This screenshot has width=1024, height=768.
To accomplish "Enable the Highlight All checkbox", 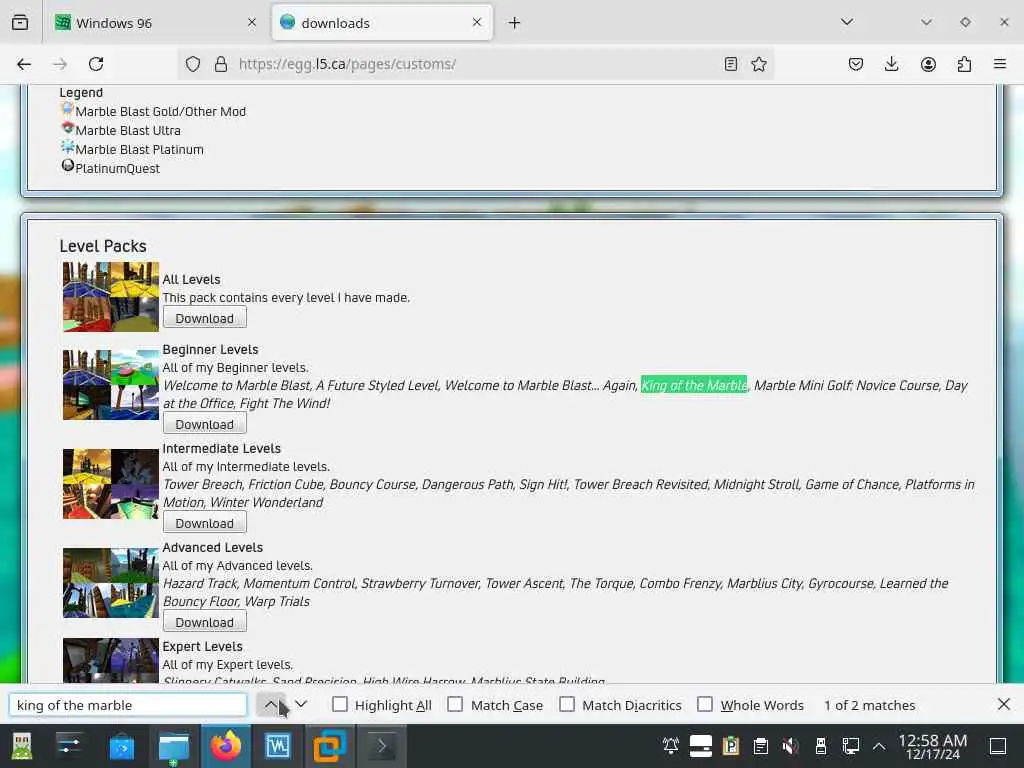I will [x=340, y=704].
